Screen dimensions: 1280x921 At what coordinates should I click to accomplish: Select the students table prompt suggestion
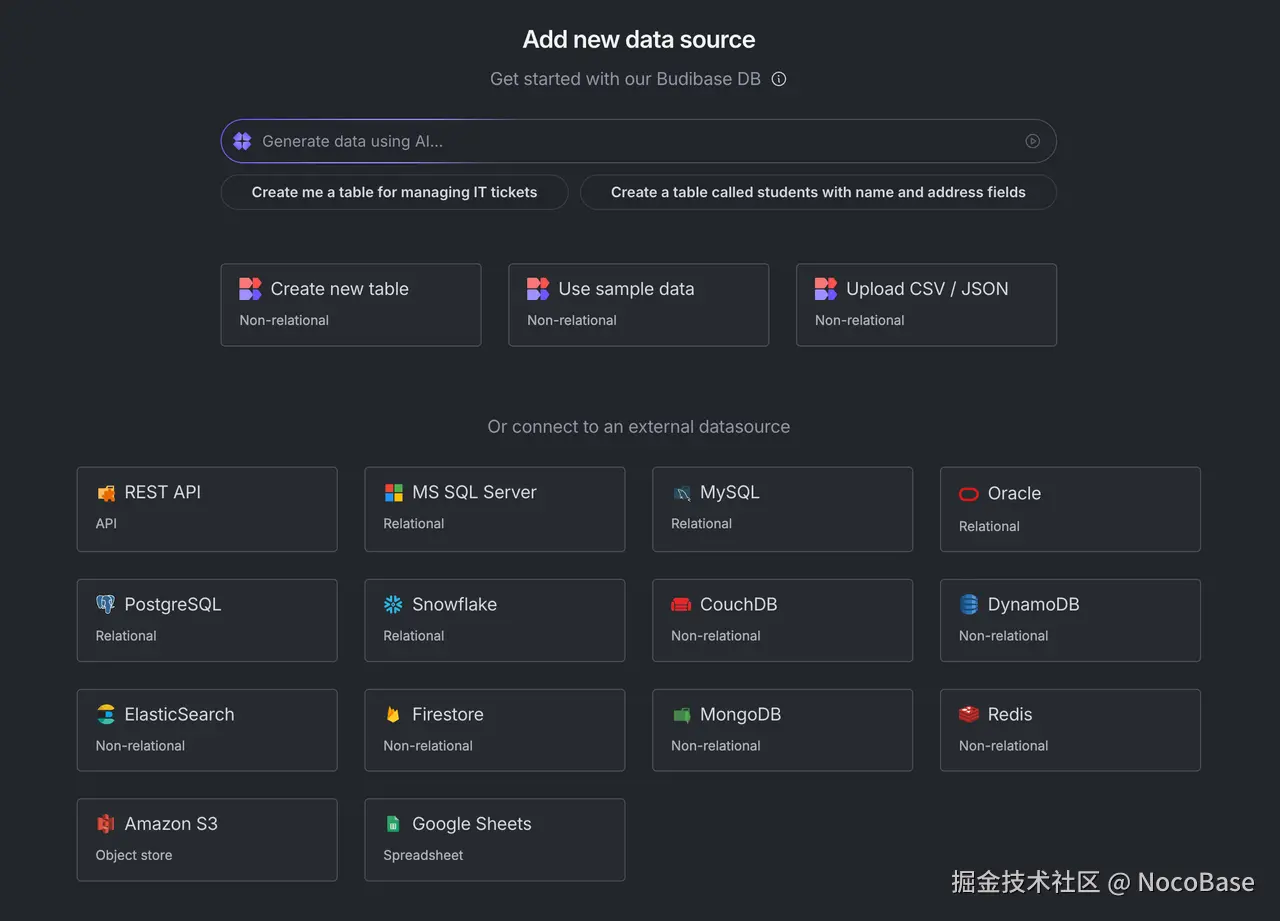(818, 192)
